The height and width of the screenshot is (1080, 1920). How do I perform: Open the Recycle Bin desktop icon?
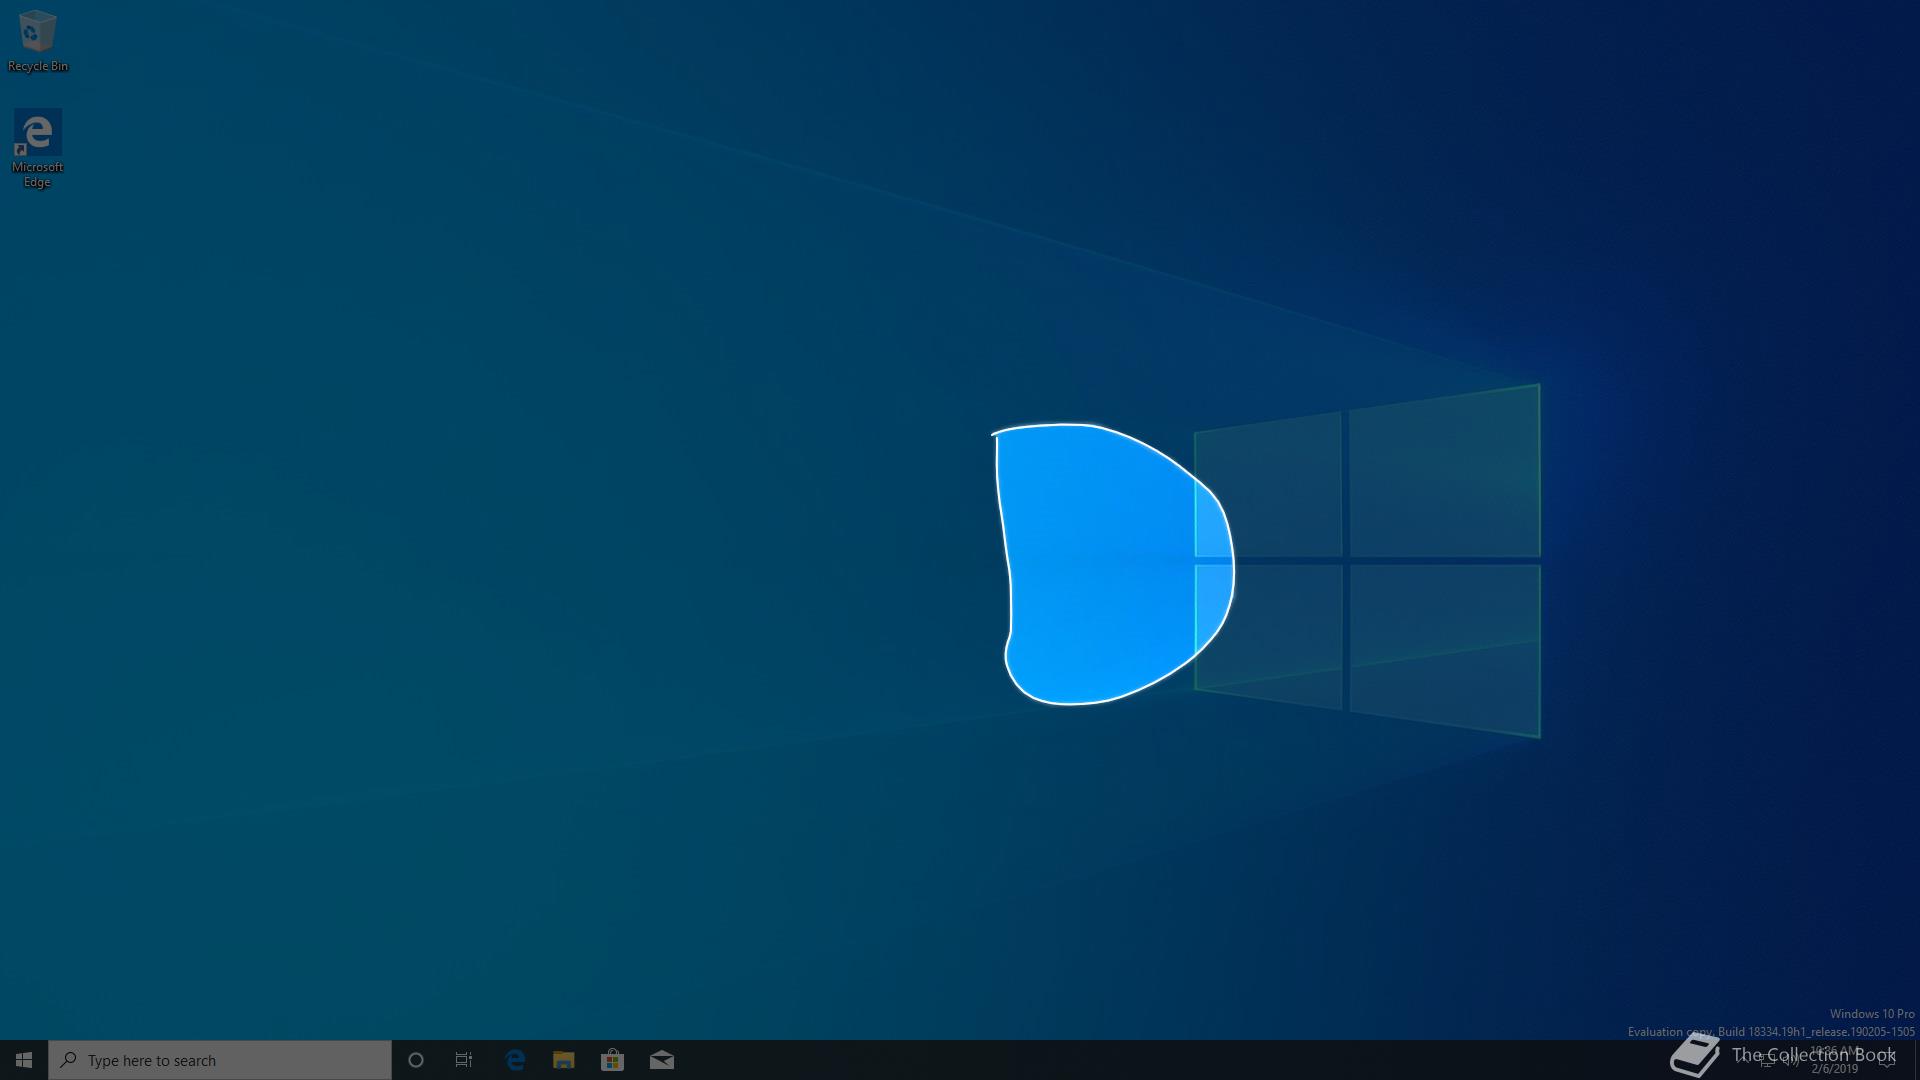pos(37,40)
